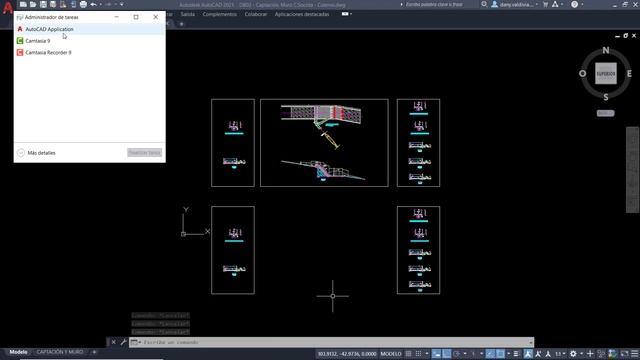The image size is (640, 360).
Task: Click the coordinates readout in status bar
Action: (347, 353)
